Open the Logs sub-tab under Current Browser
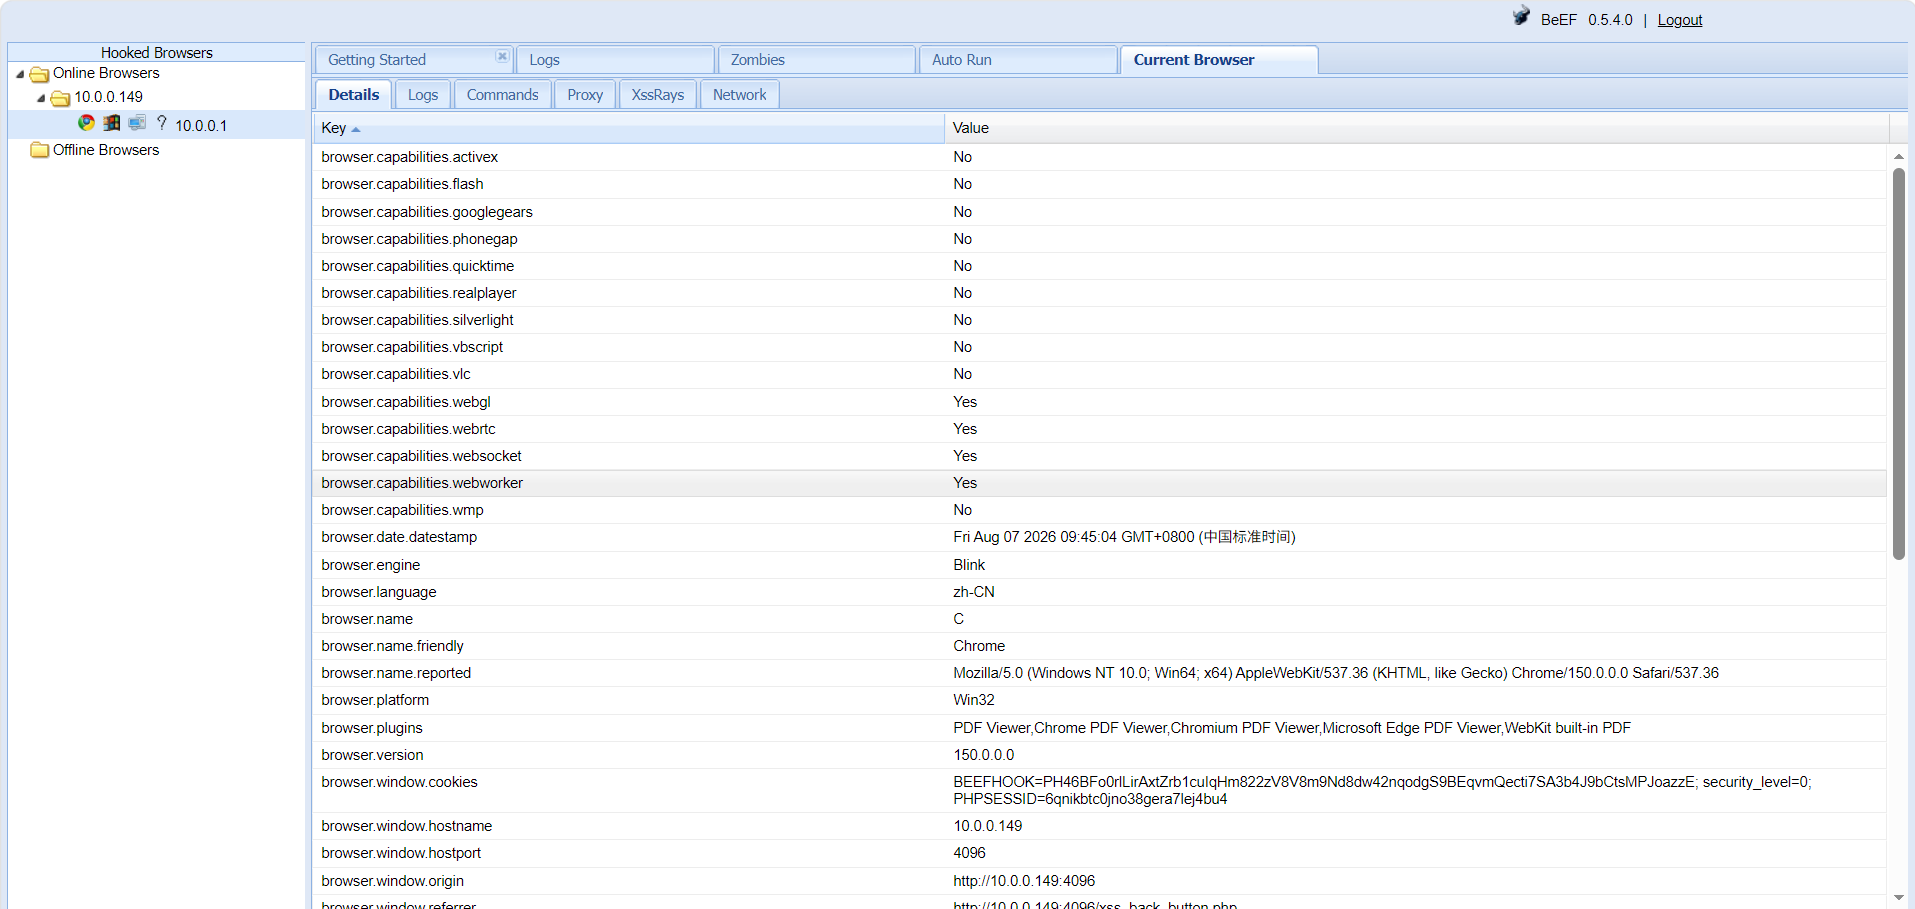The image size is (1915, 909). (x=423, y=95)
